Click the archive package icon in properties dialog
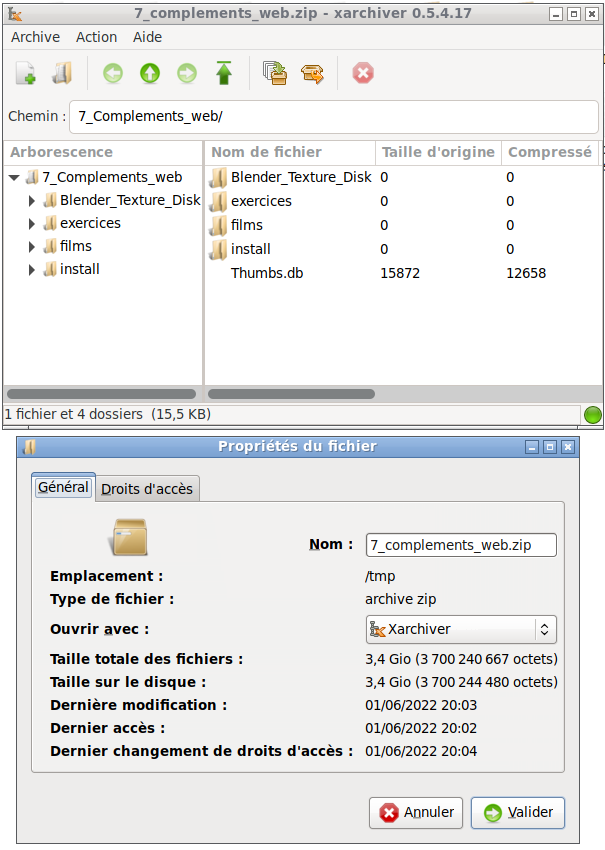Viewport: 605px width, 850px height. (130, 537)
